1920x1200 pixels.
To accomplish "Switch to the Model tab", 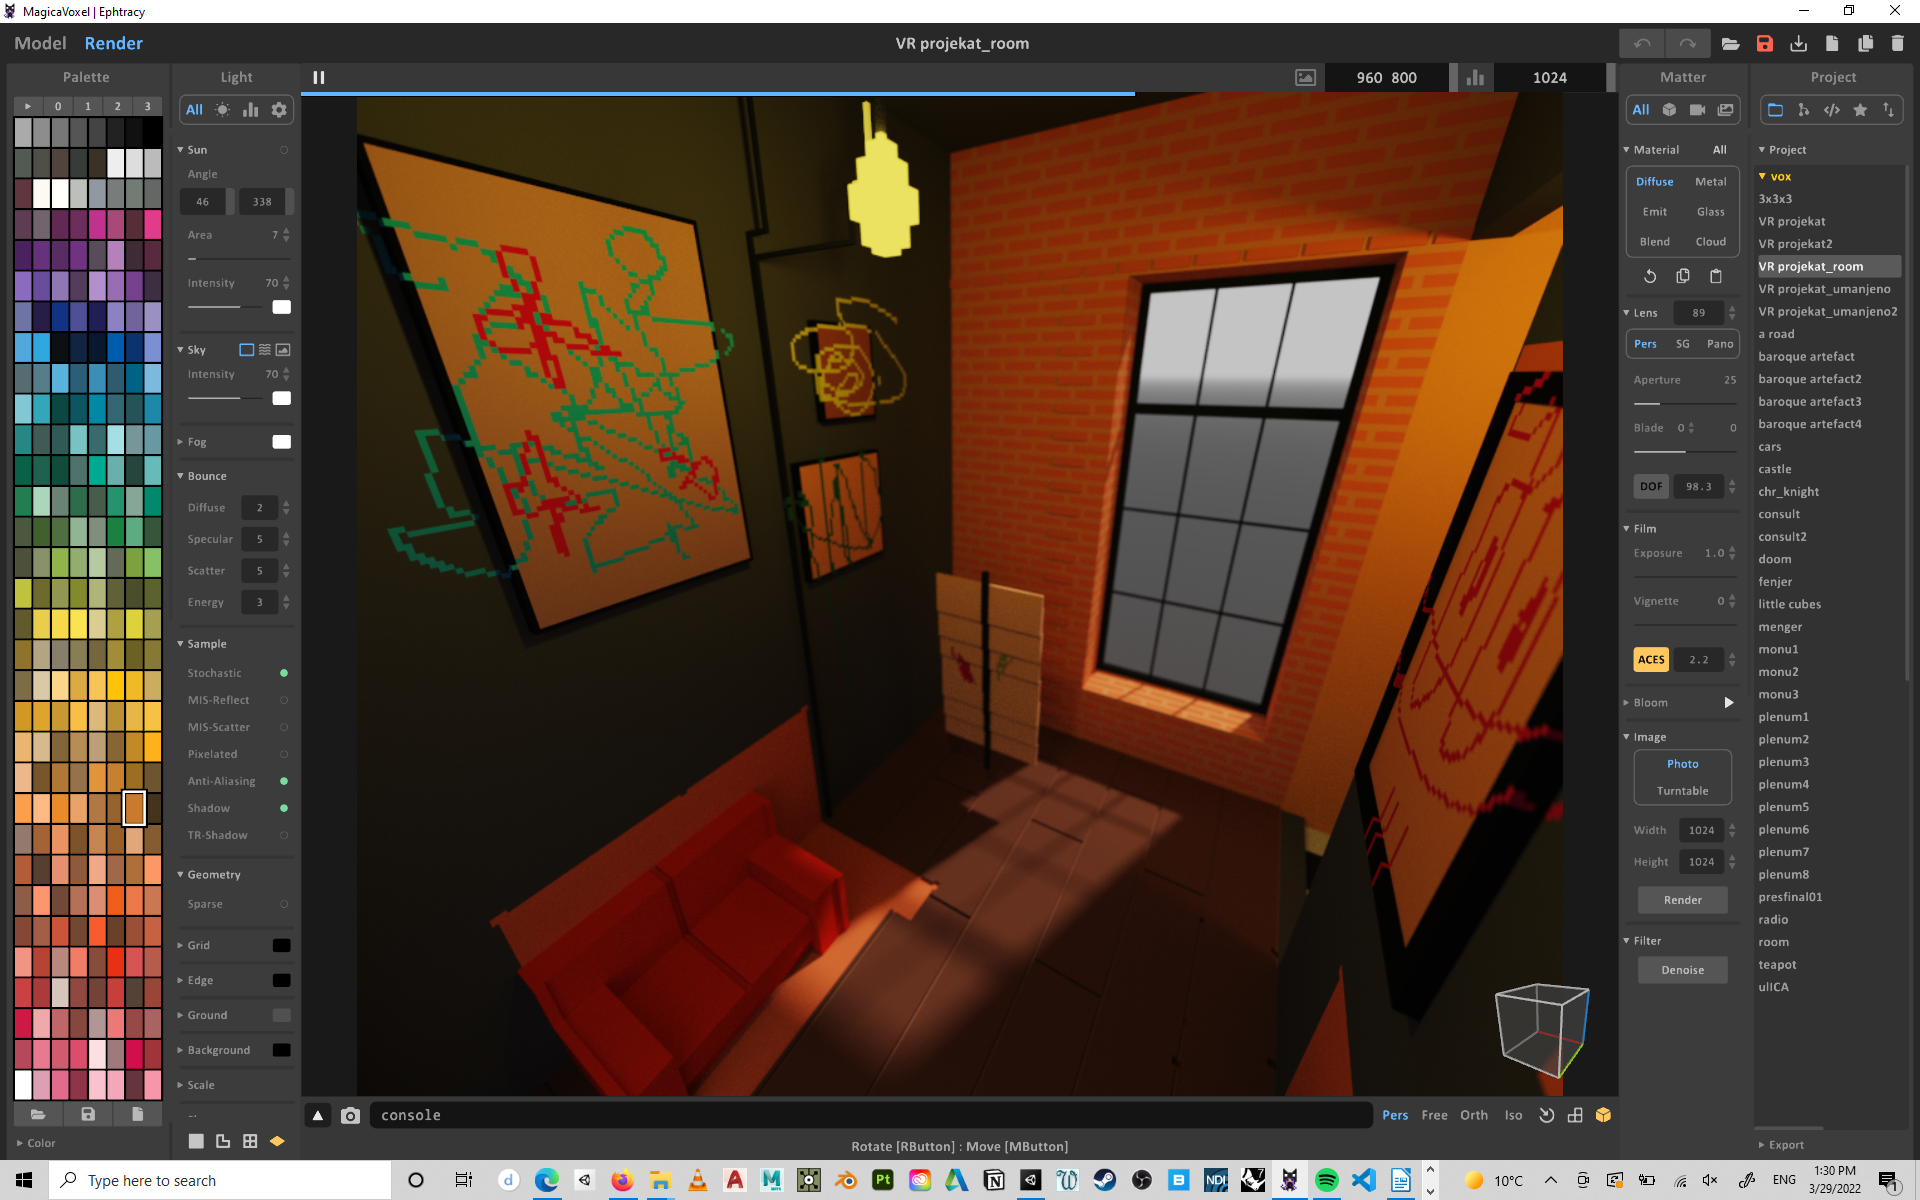I will 40,43.
